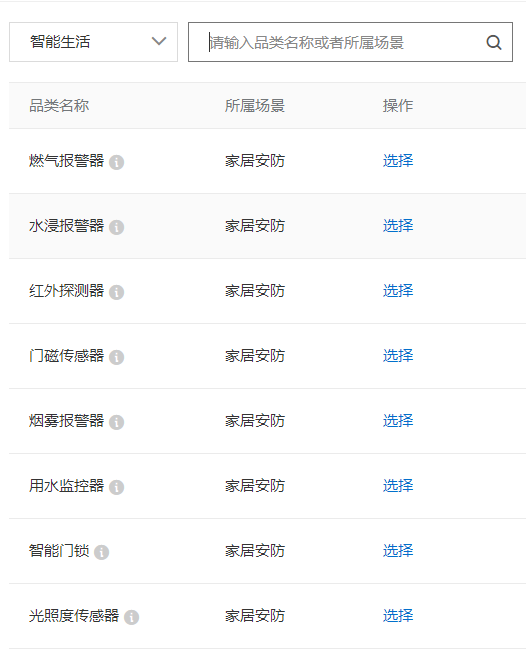Click 家居安防 in the 烟雾报警器 row

point(255,421)
